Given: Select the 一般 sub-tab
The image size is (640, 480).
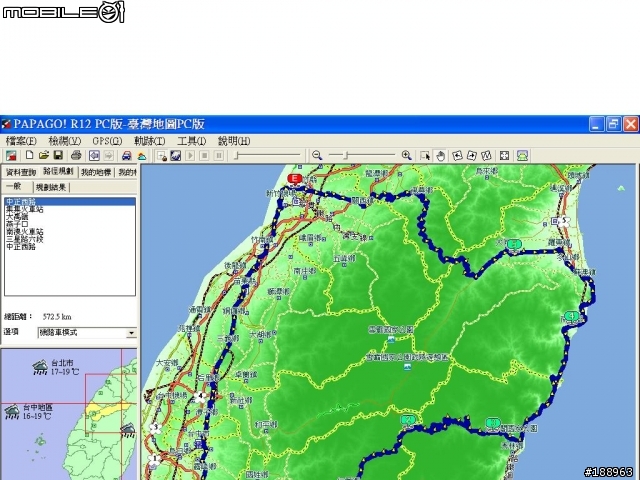Looking at the screenshot, I should pos(14,187).
